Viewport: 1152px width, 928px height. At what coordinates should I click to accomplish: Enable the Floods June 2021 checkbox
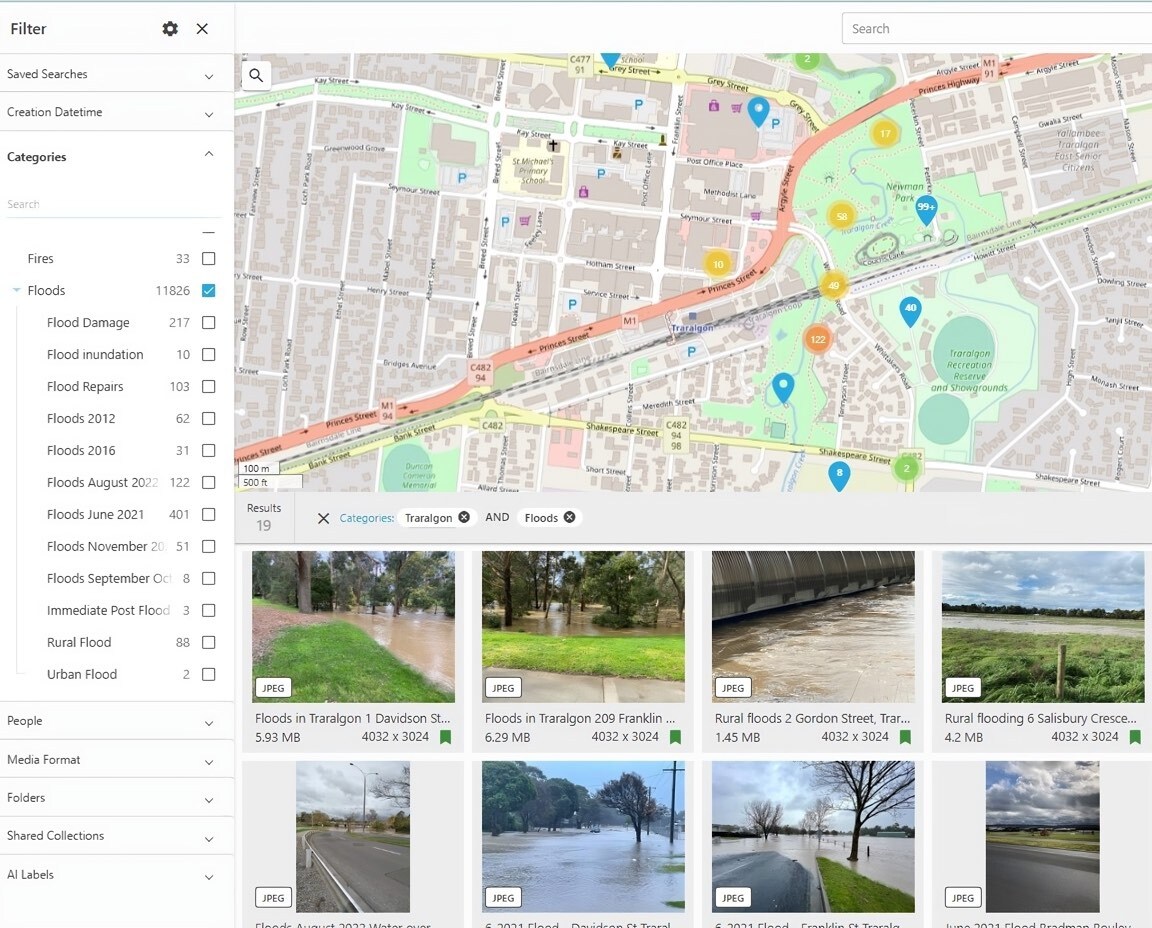[x=208, y=515]
